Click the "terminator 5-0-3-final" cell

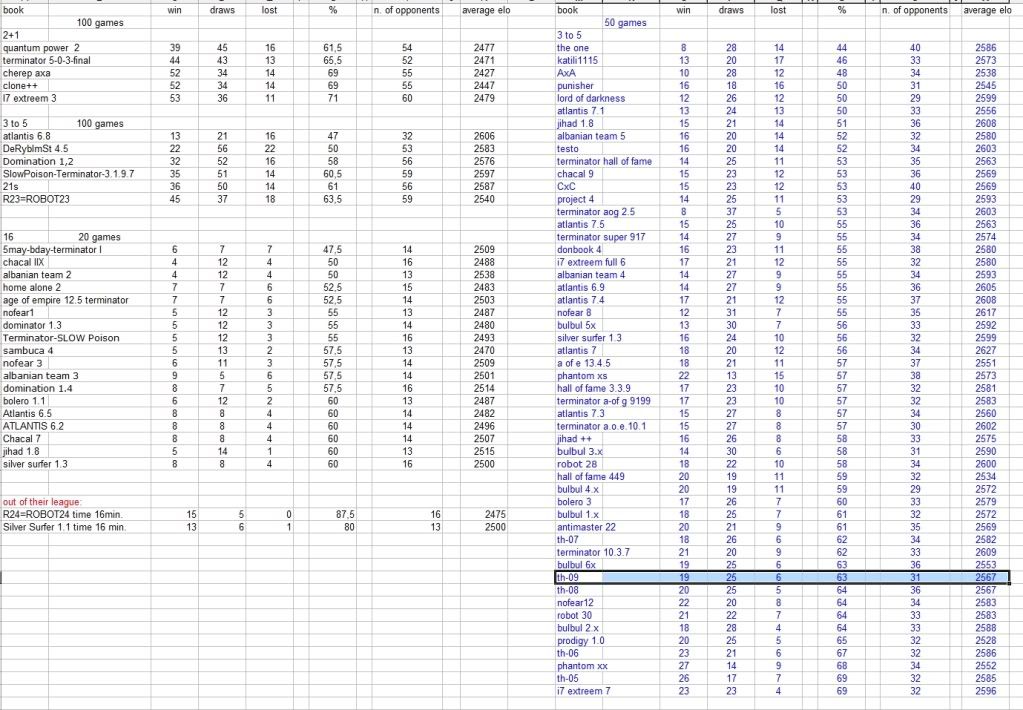pyautogui.click(x=46, y=60)
